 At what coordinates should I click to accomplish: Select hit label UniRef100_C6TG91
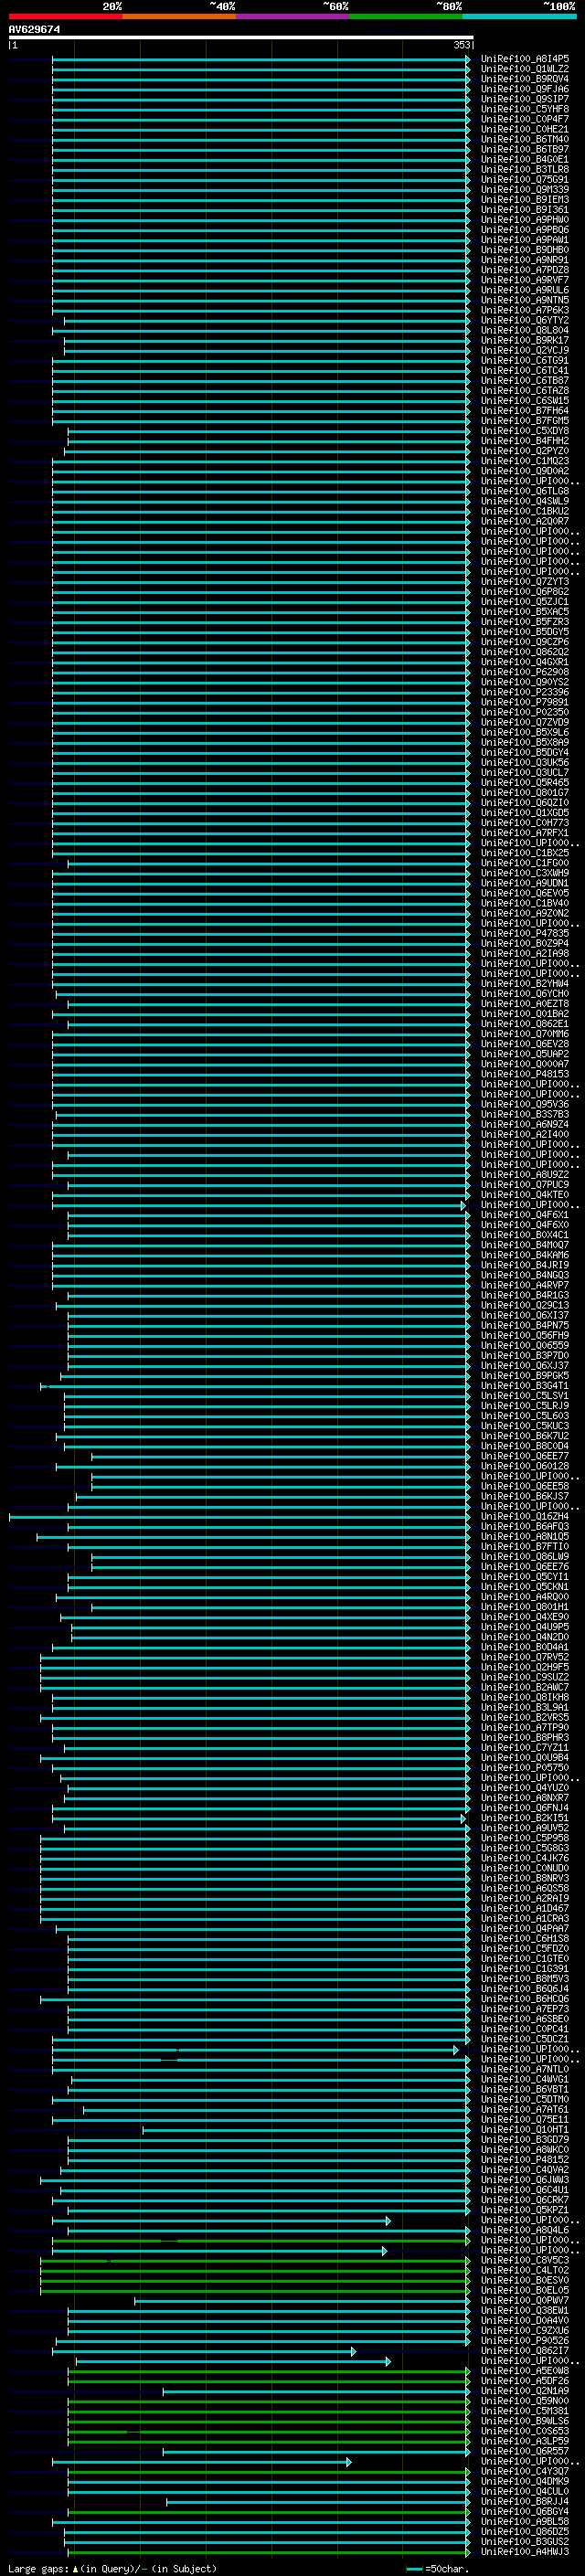click(525, 360)
